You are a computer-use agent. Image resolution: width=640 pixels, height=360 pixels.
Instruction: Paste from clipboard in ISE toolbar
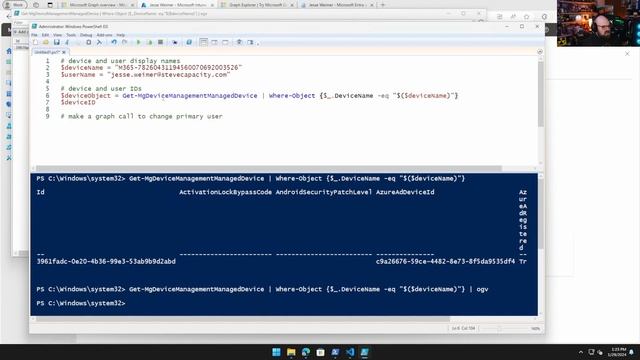[89, 42]
